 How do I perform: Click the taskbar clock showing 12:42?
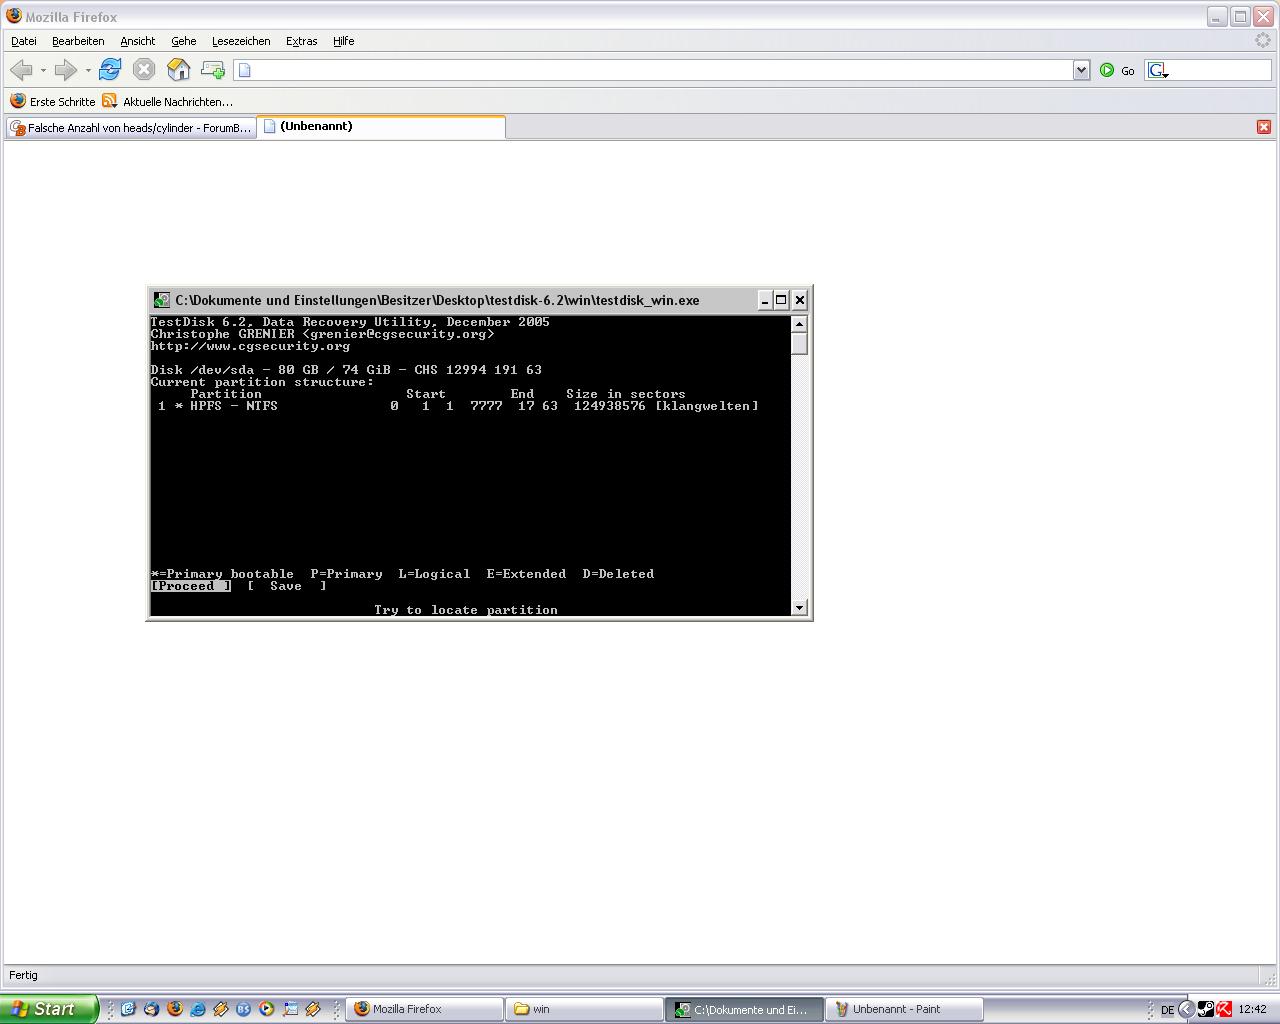point(1253,1010)
